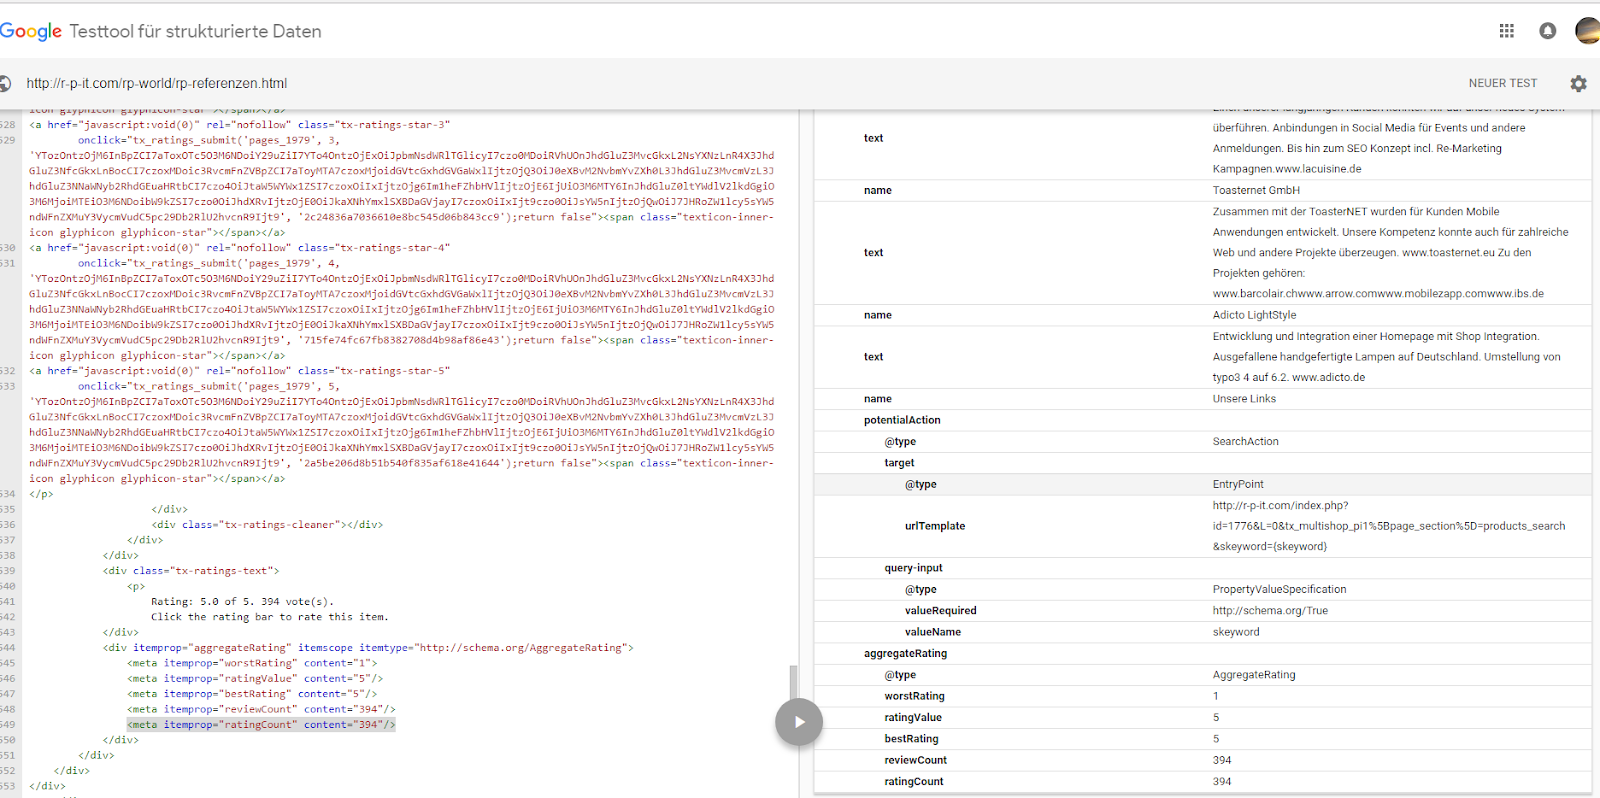Select the 'http://schema.org/True' value
The image size is (1600, 798).
coord(1270,611)
